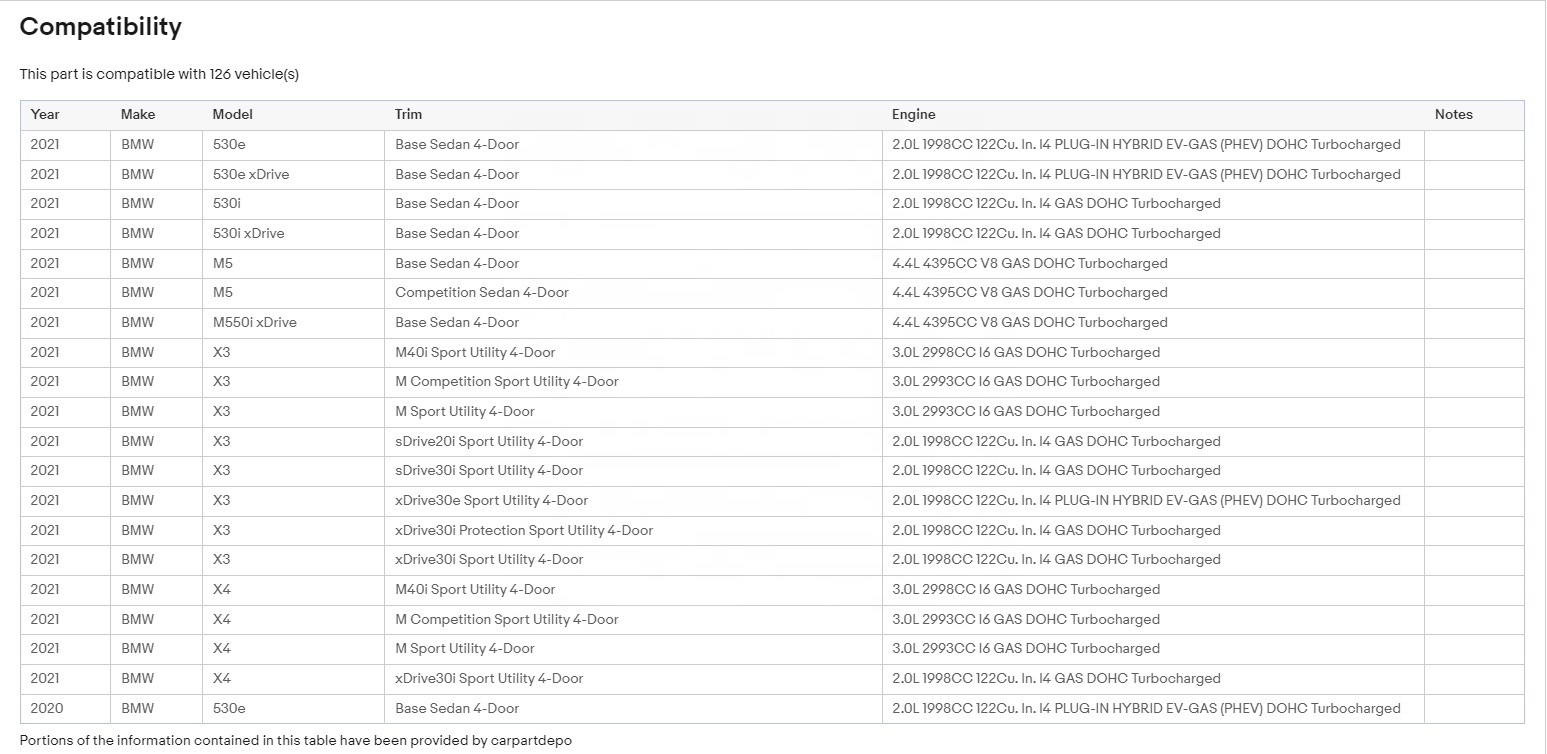Click the X4 row's "M40i Sport Utility 4-Door" trim
1547x754 pixels.
pos(475,589)
